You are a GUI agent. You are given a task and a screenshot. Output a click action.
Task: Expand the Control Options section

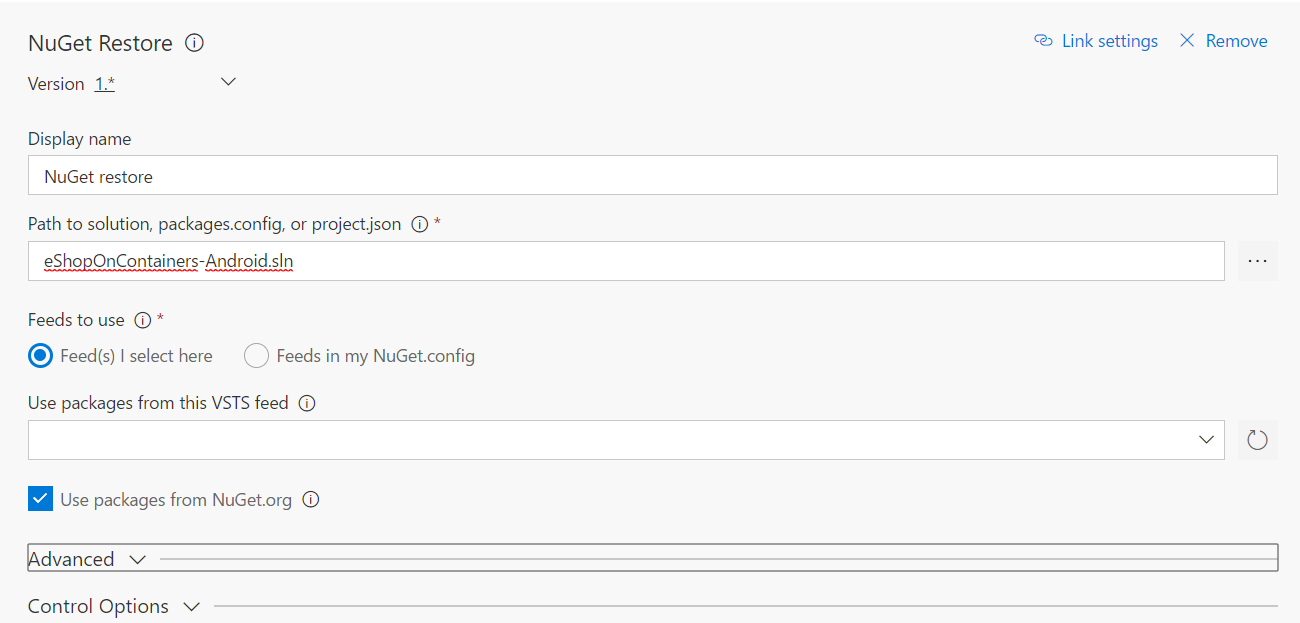pyautogui.click(x=113, y=606)
